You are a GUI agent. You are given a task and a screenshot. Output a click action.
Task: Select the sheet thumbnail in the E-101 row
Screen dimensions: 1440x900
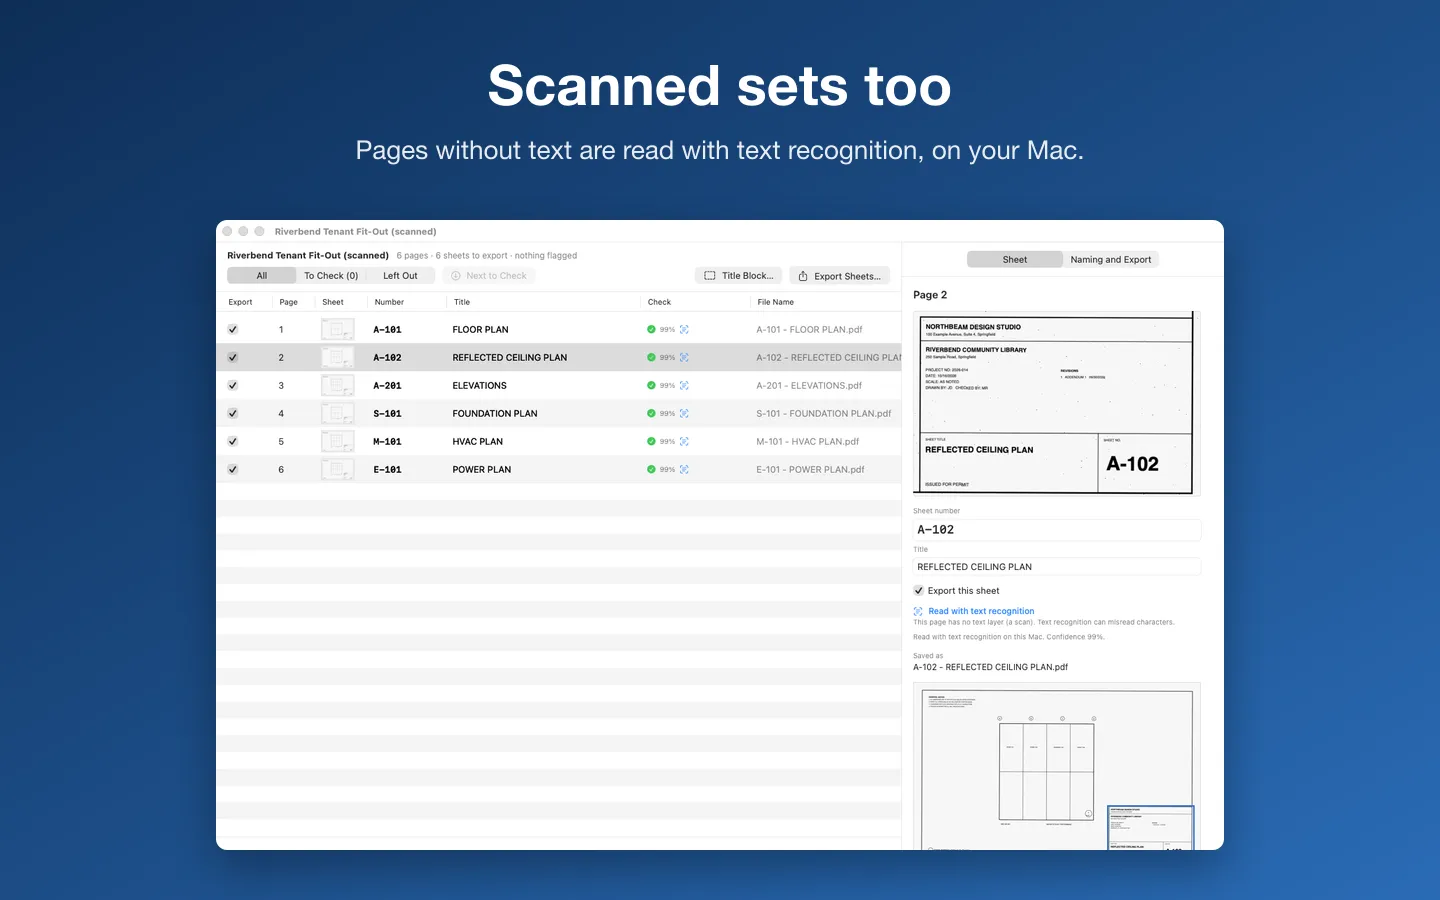338,469
